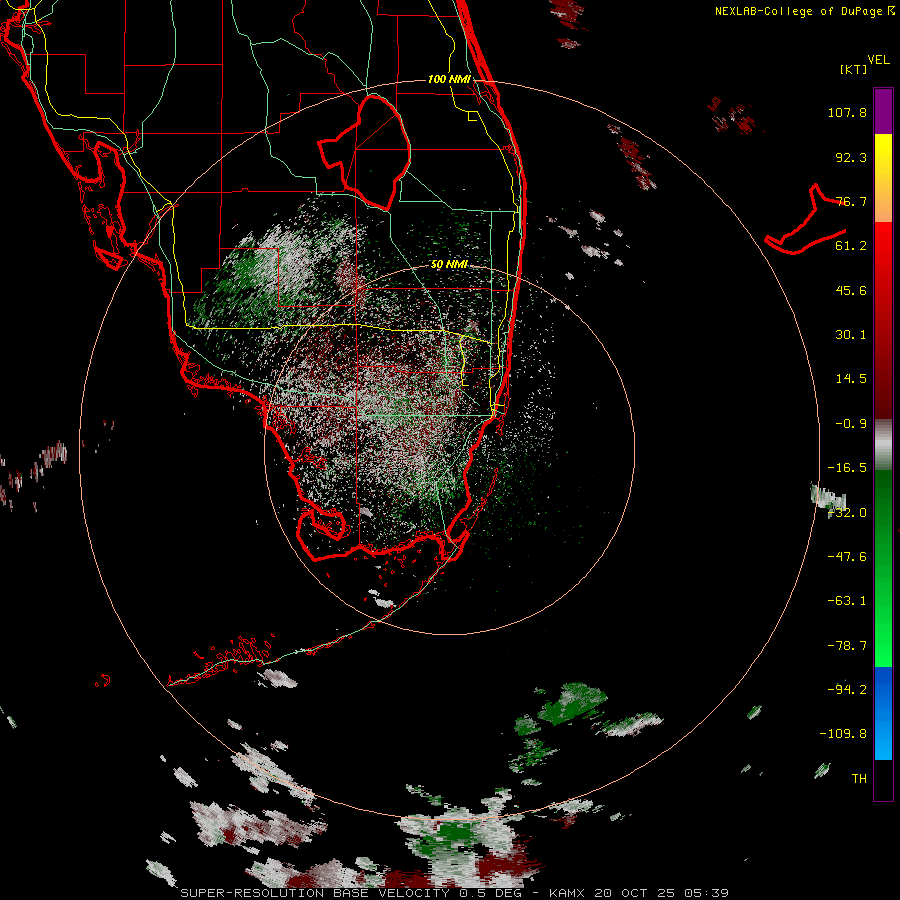Click the 61.2 scale value
Viewport: 900px width, 900px height.
(x=851, y=246)
